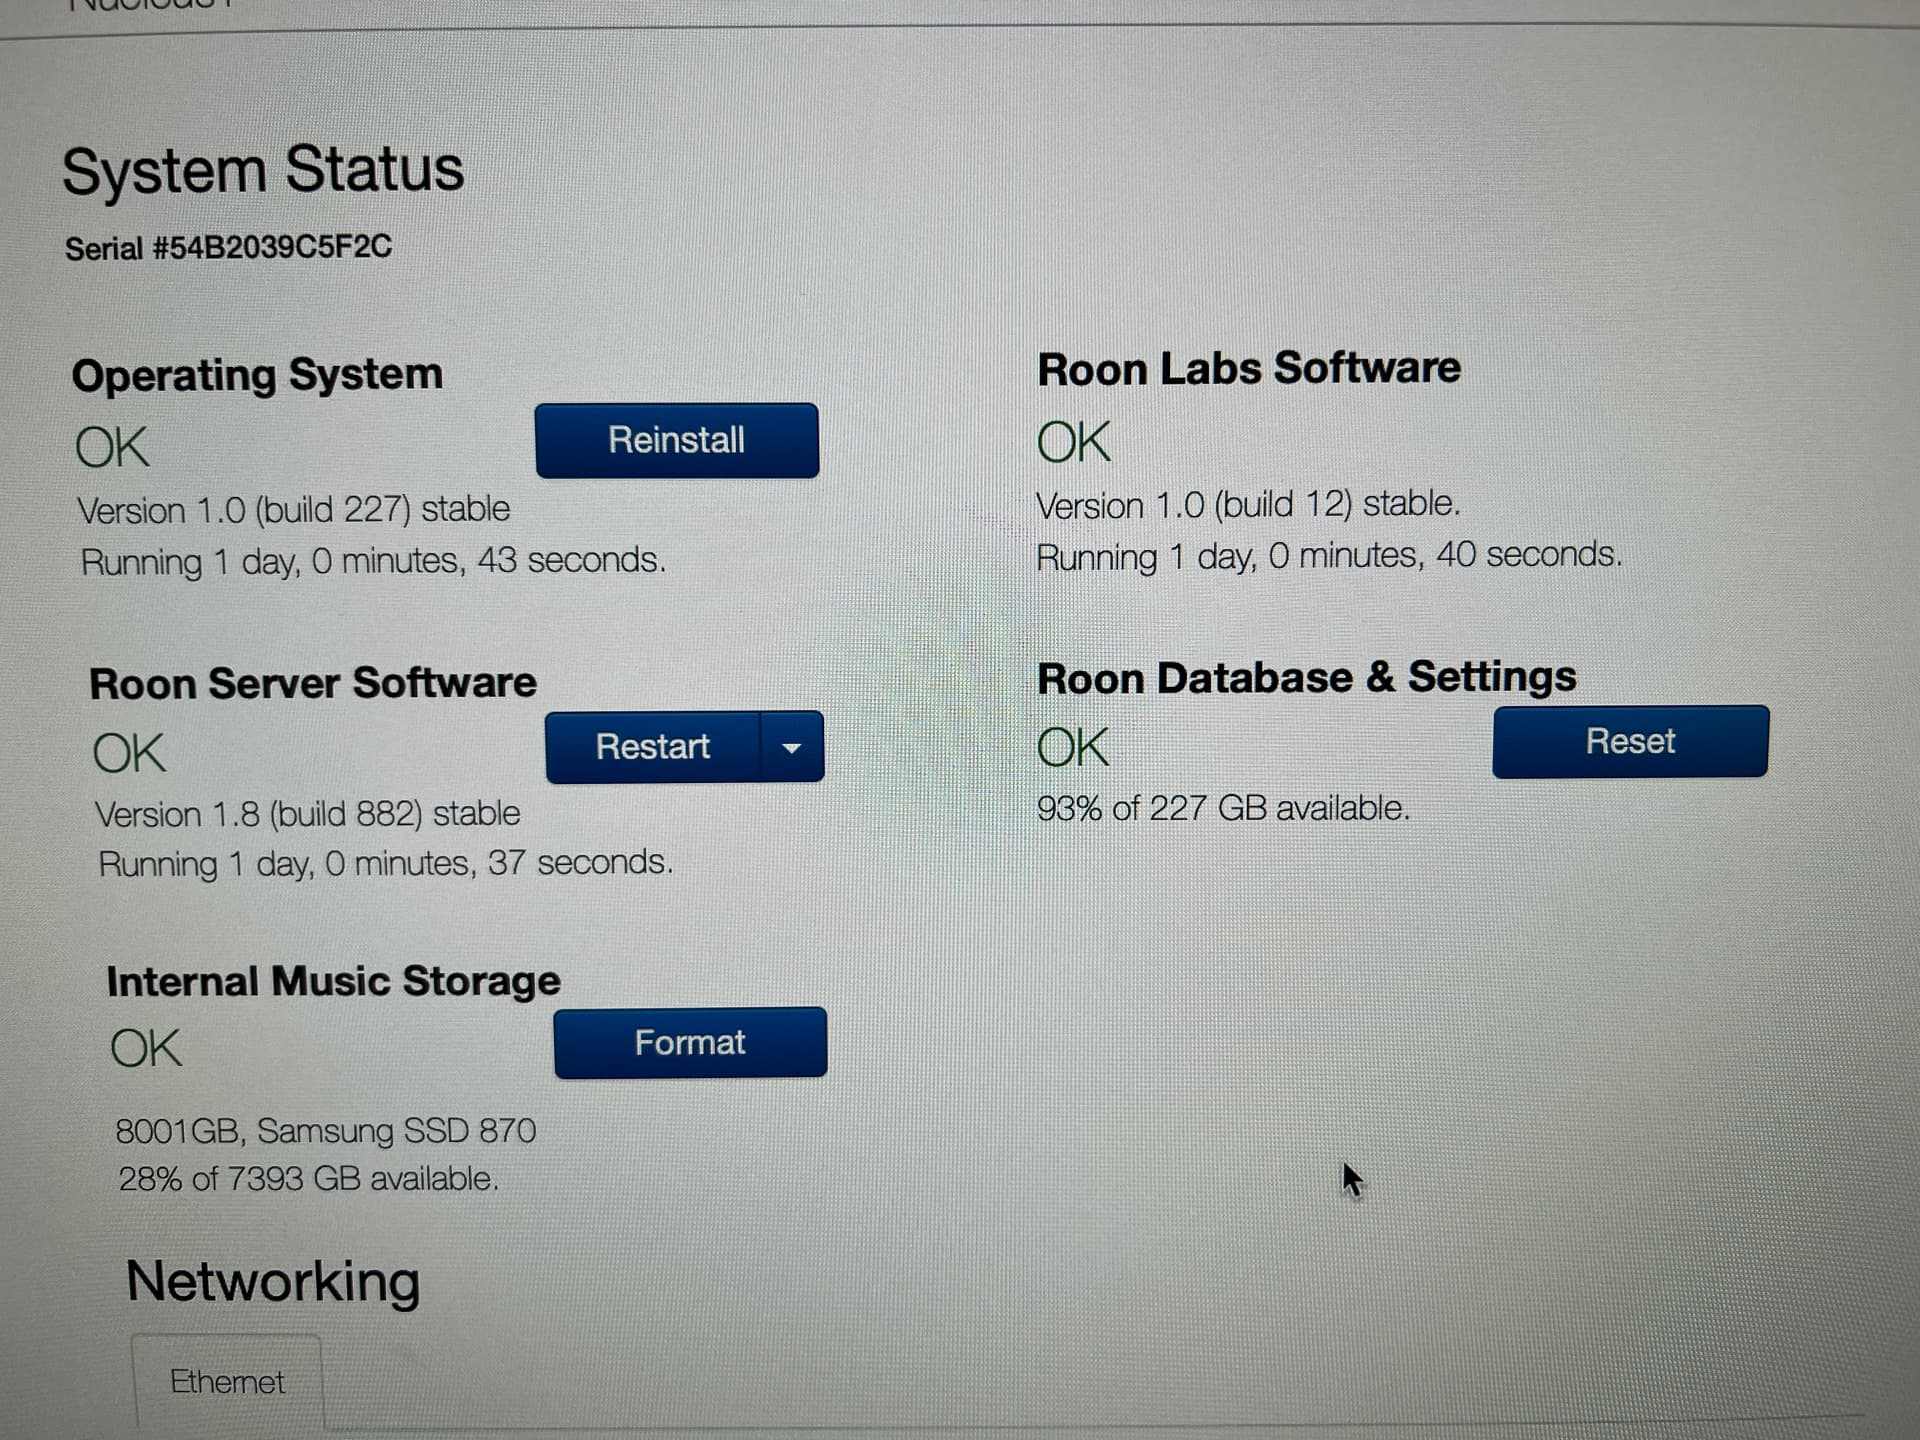Screen dimensions: 1920x1440
Task: Click the Networking heading
Action: 273,1282
